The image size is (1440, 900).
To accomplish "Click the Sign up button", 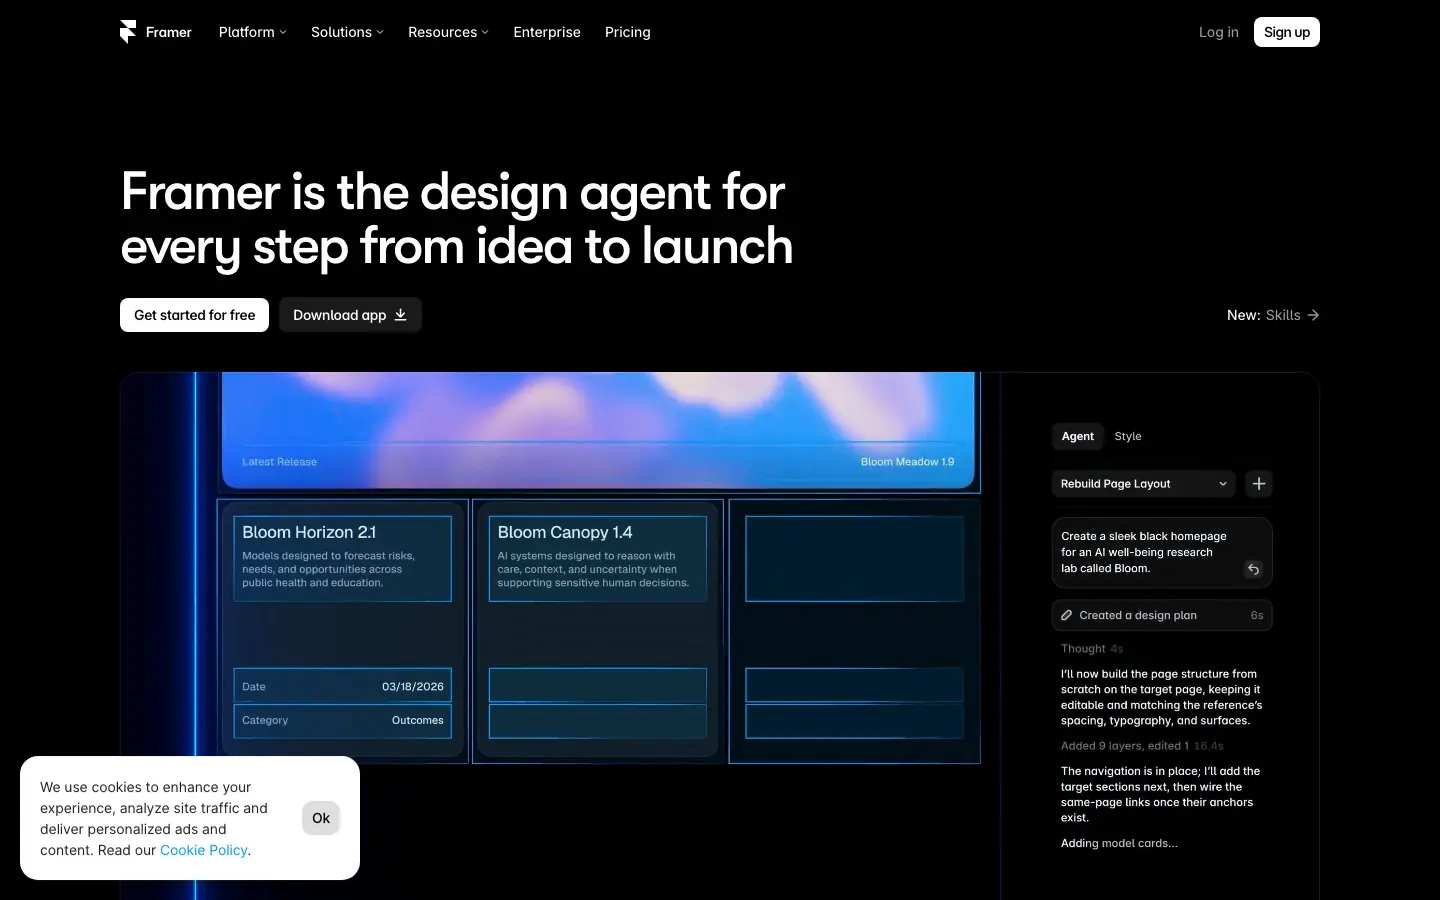I will [x=1287, y=32].
